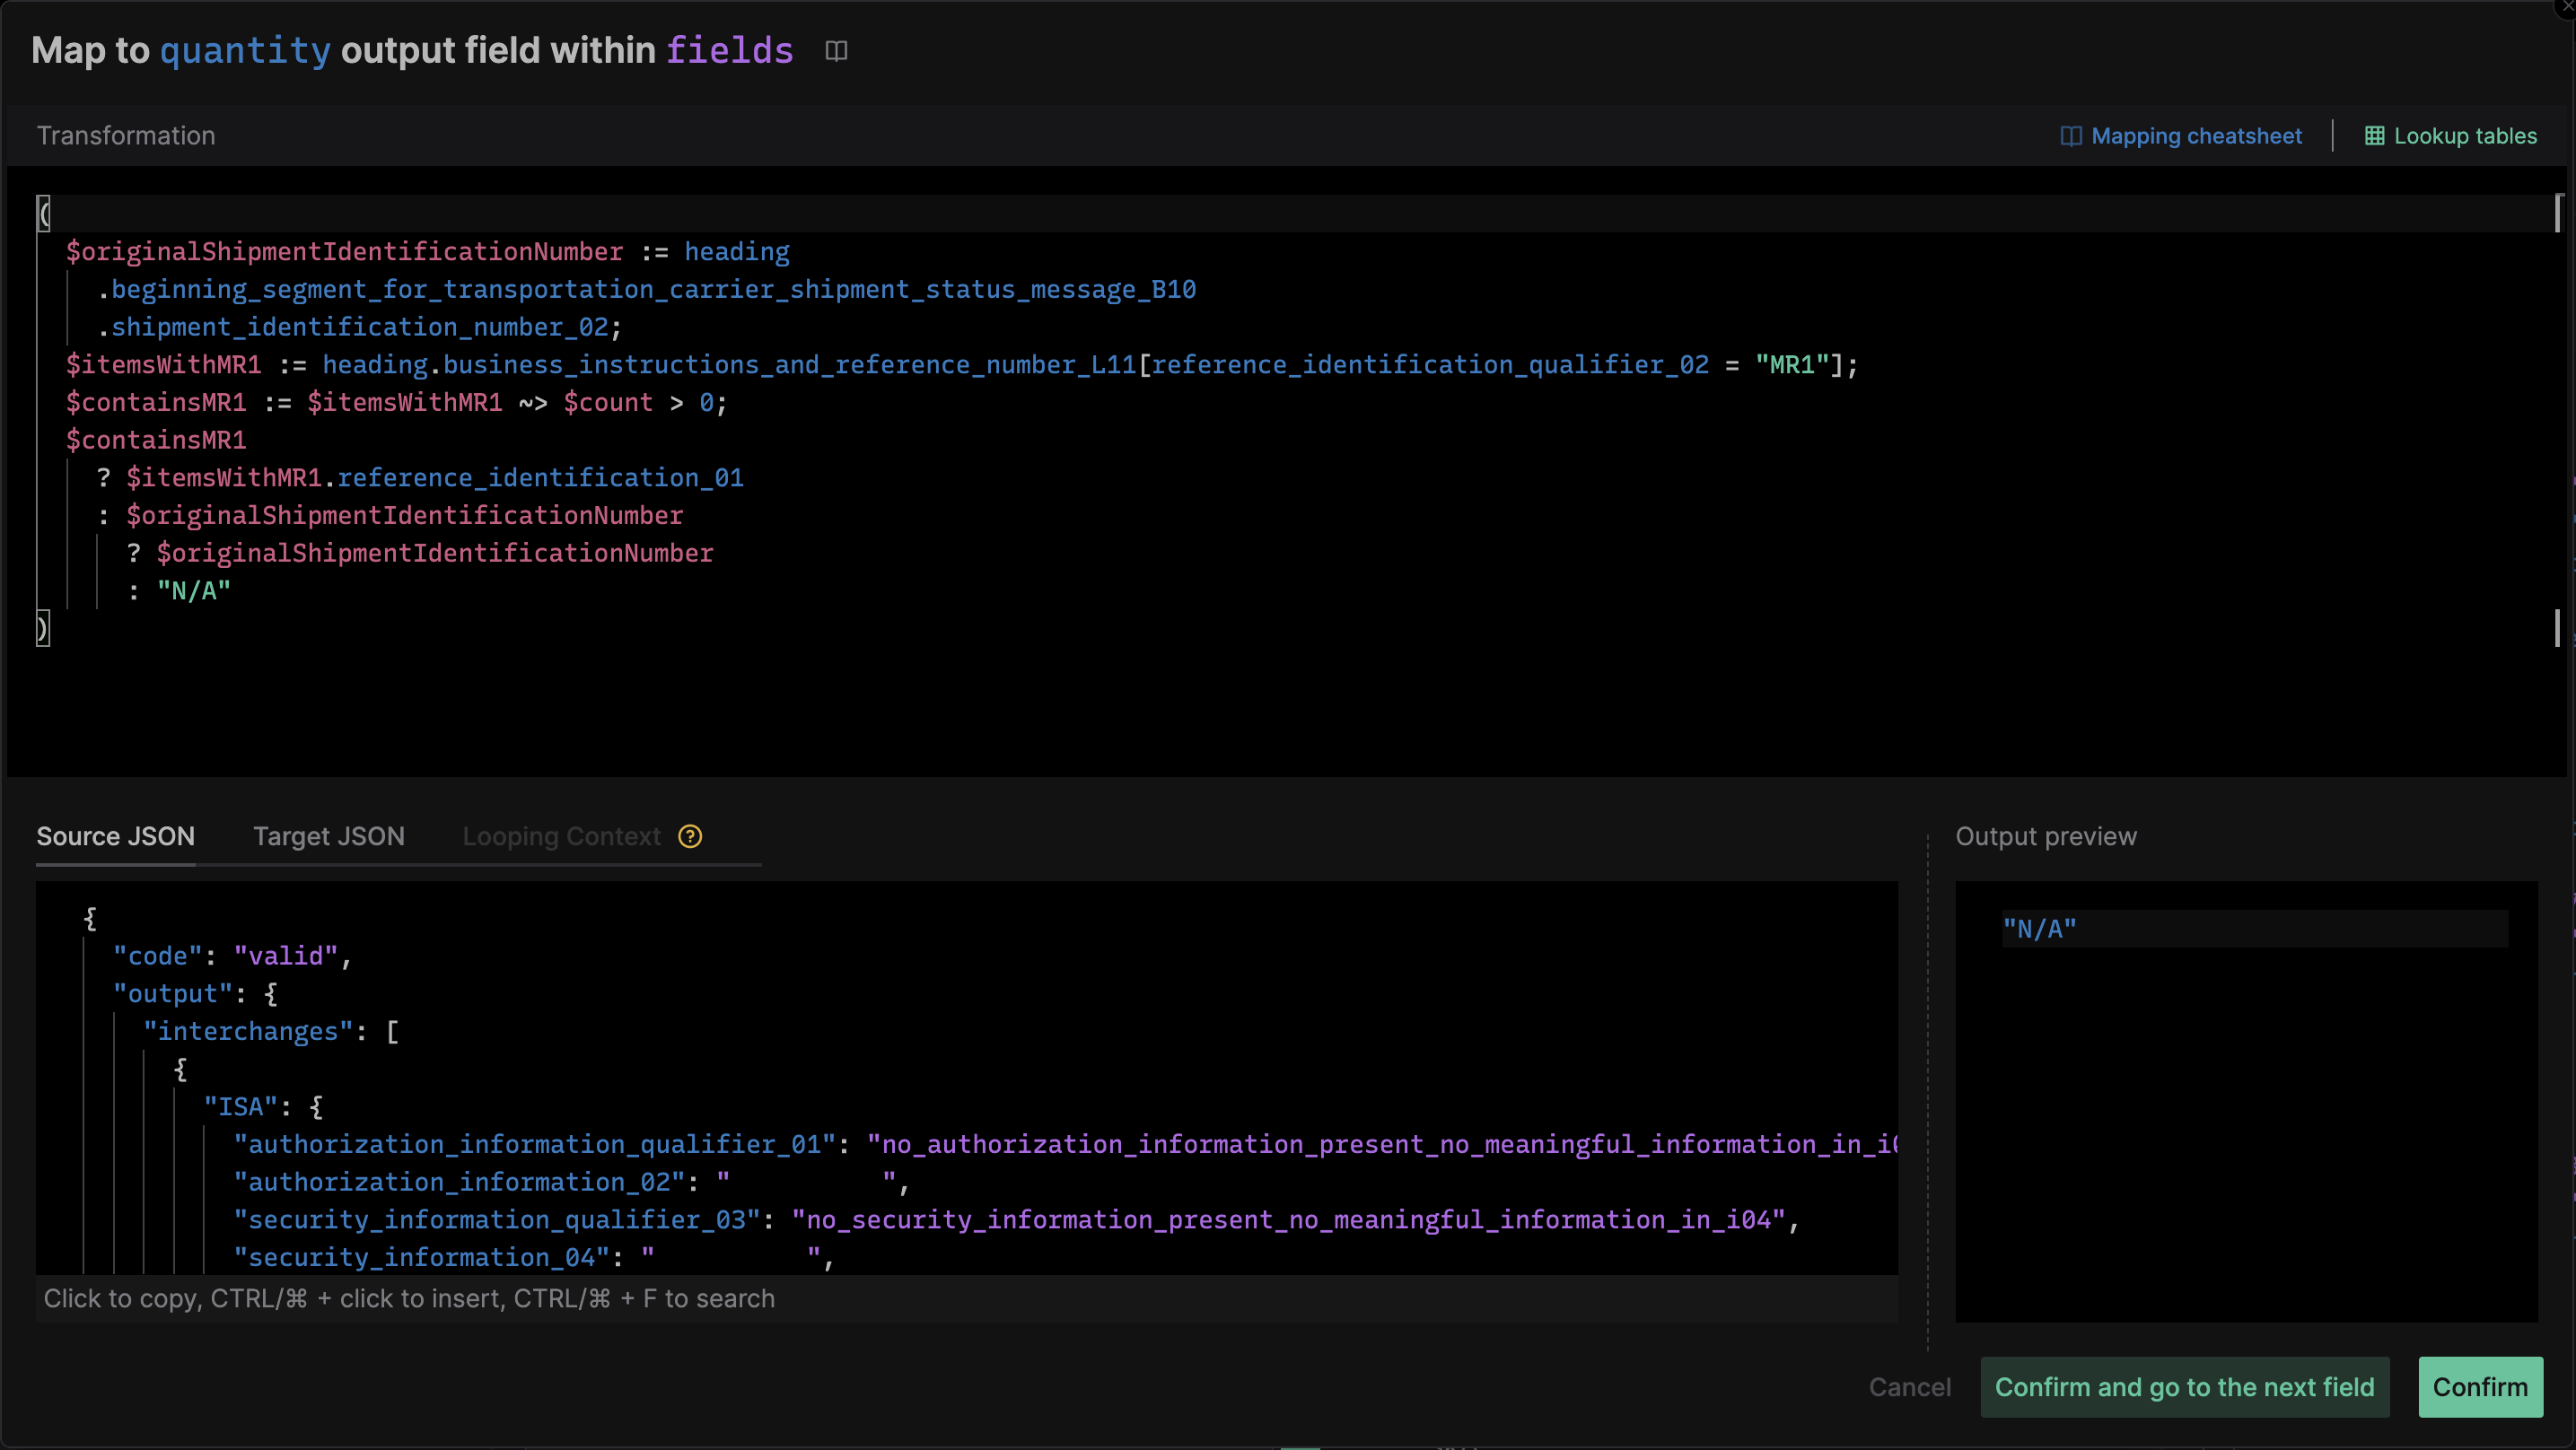The height and width of the screenshot is (1450, 2576).
Task: Click the Output preview heading
Action: tap(2045, 836)
